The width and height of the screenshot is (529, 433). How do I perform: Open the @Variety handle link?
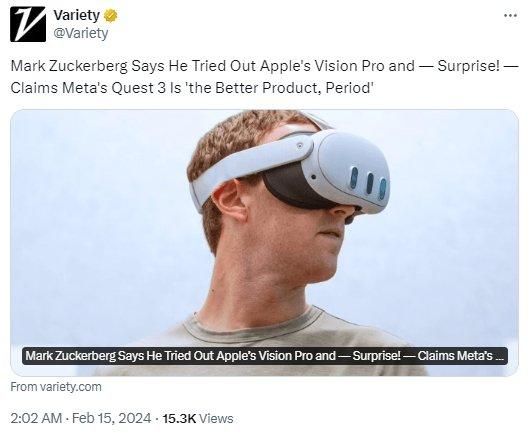click(x=81, y=33)
